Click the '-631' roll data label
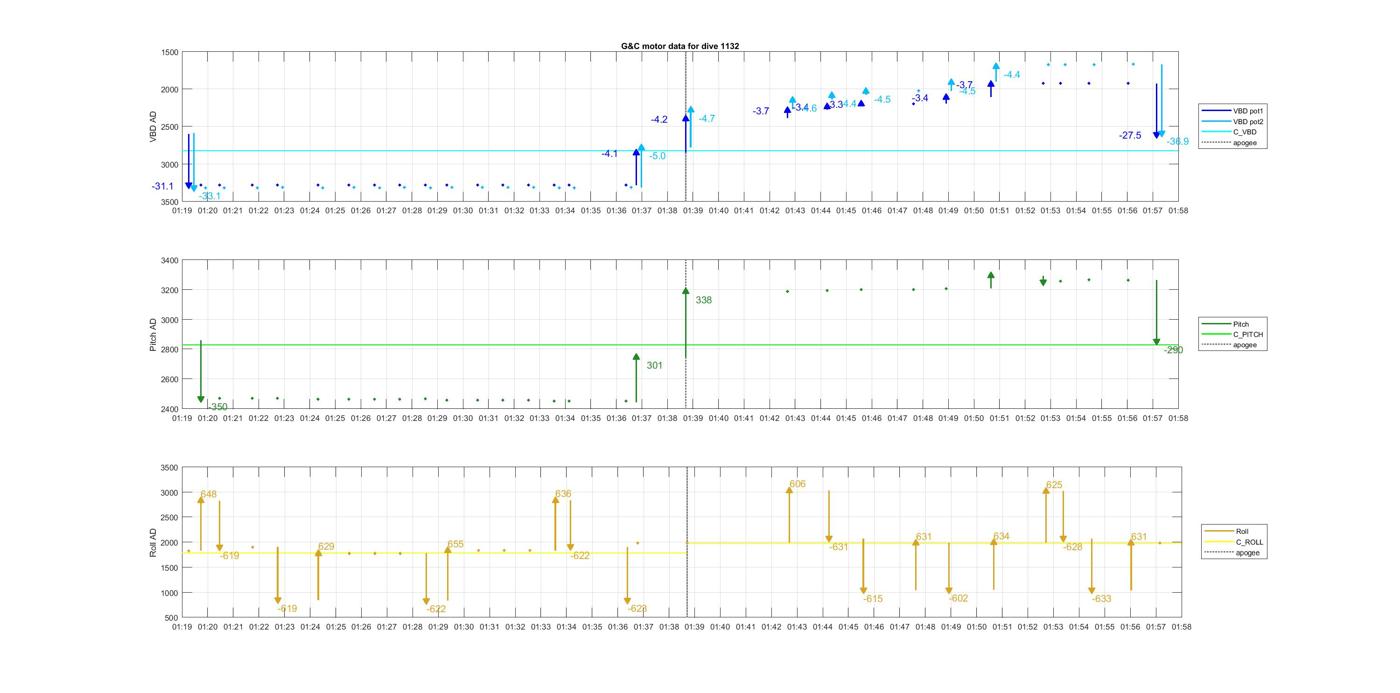This screenshot has width=1400, height=693. [x=838, y=547]
